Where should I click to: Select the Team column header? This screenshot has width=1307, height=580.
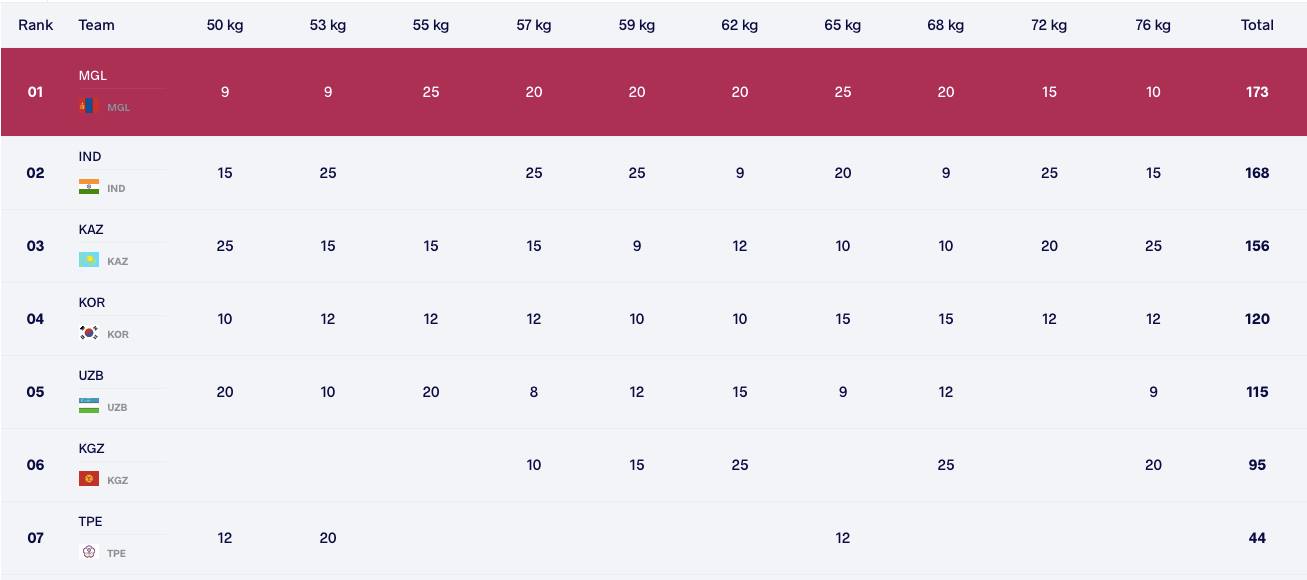click(97, 25)
